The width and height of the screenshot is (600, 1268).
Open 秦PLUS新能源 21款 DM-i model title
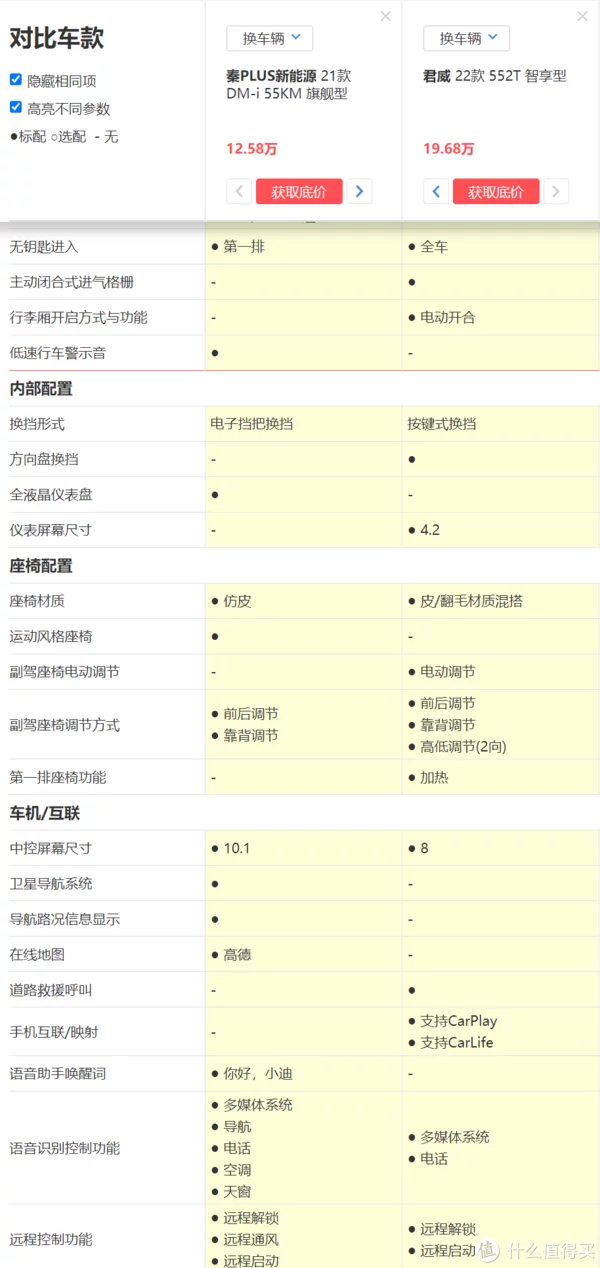[x=289, y=85]
